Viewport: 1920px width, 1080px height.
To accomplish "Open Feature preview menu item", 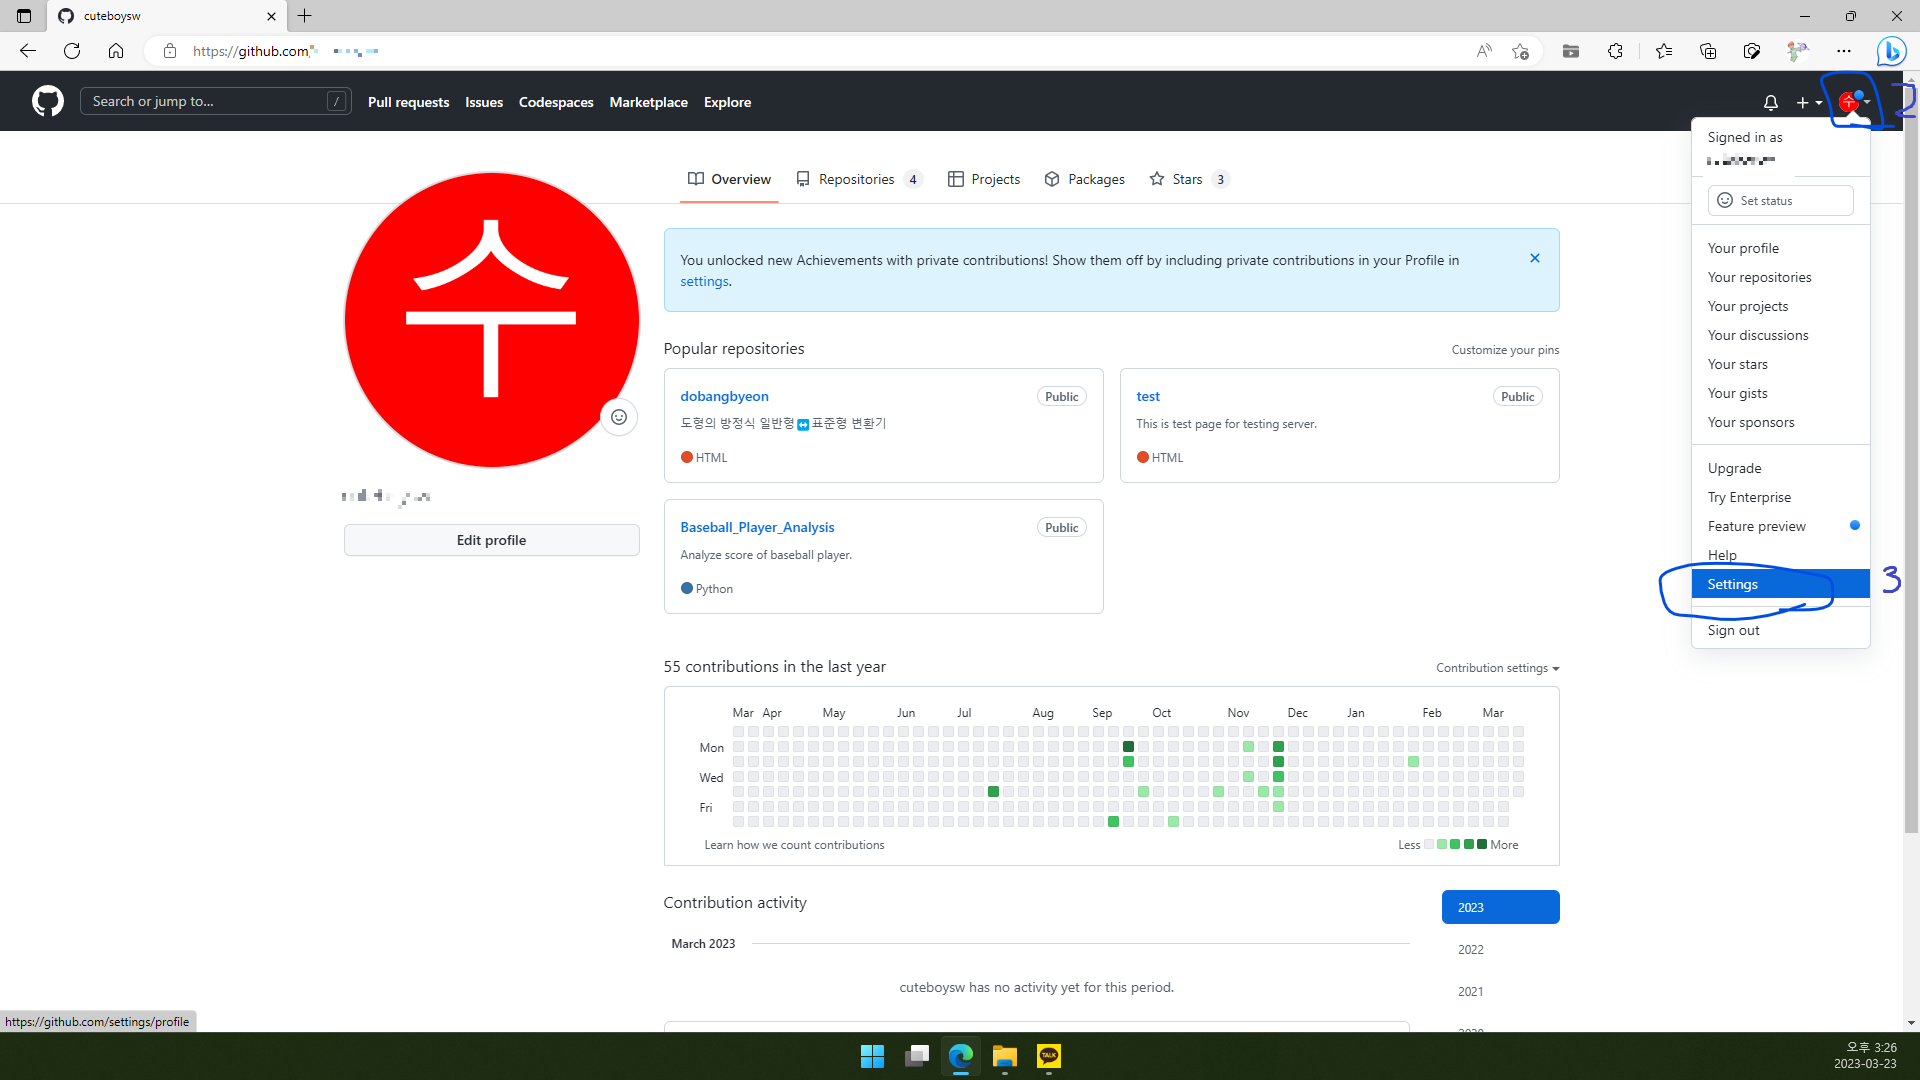I will 1780,526.
